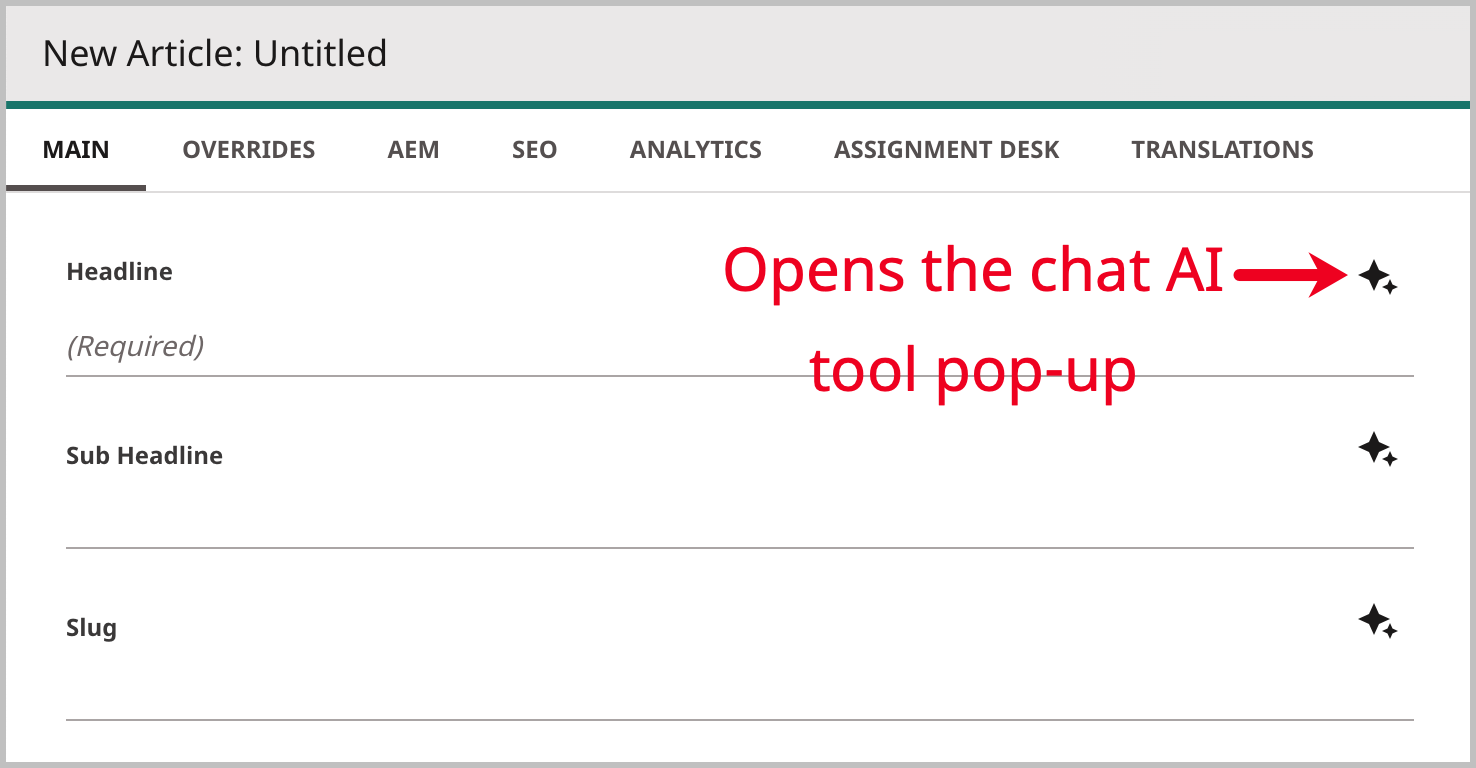This screenshot has height=768, width=1476.
Task: Open the AEM tab
Action: tap(414, 150)
